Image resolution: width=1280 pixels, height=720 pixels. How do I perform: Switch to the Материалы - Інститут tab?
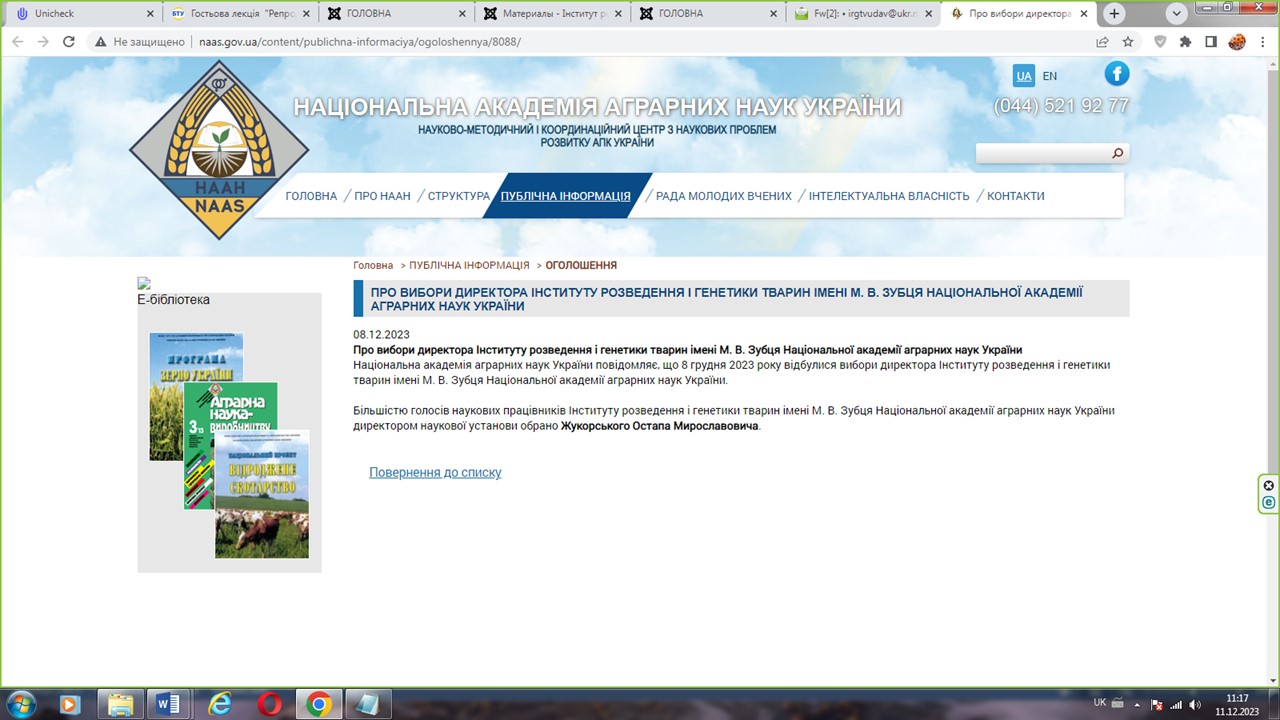click(x=552, y=14)
